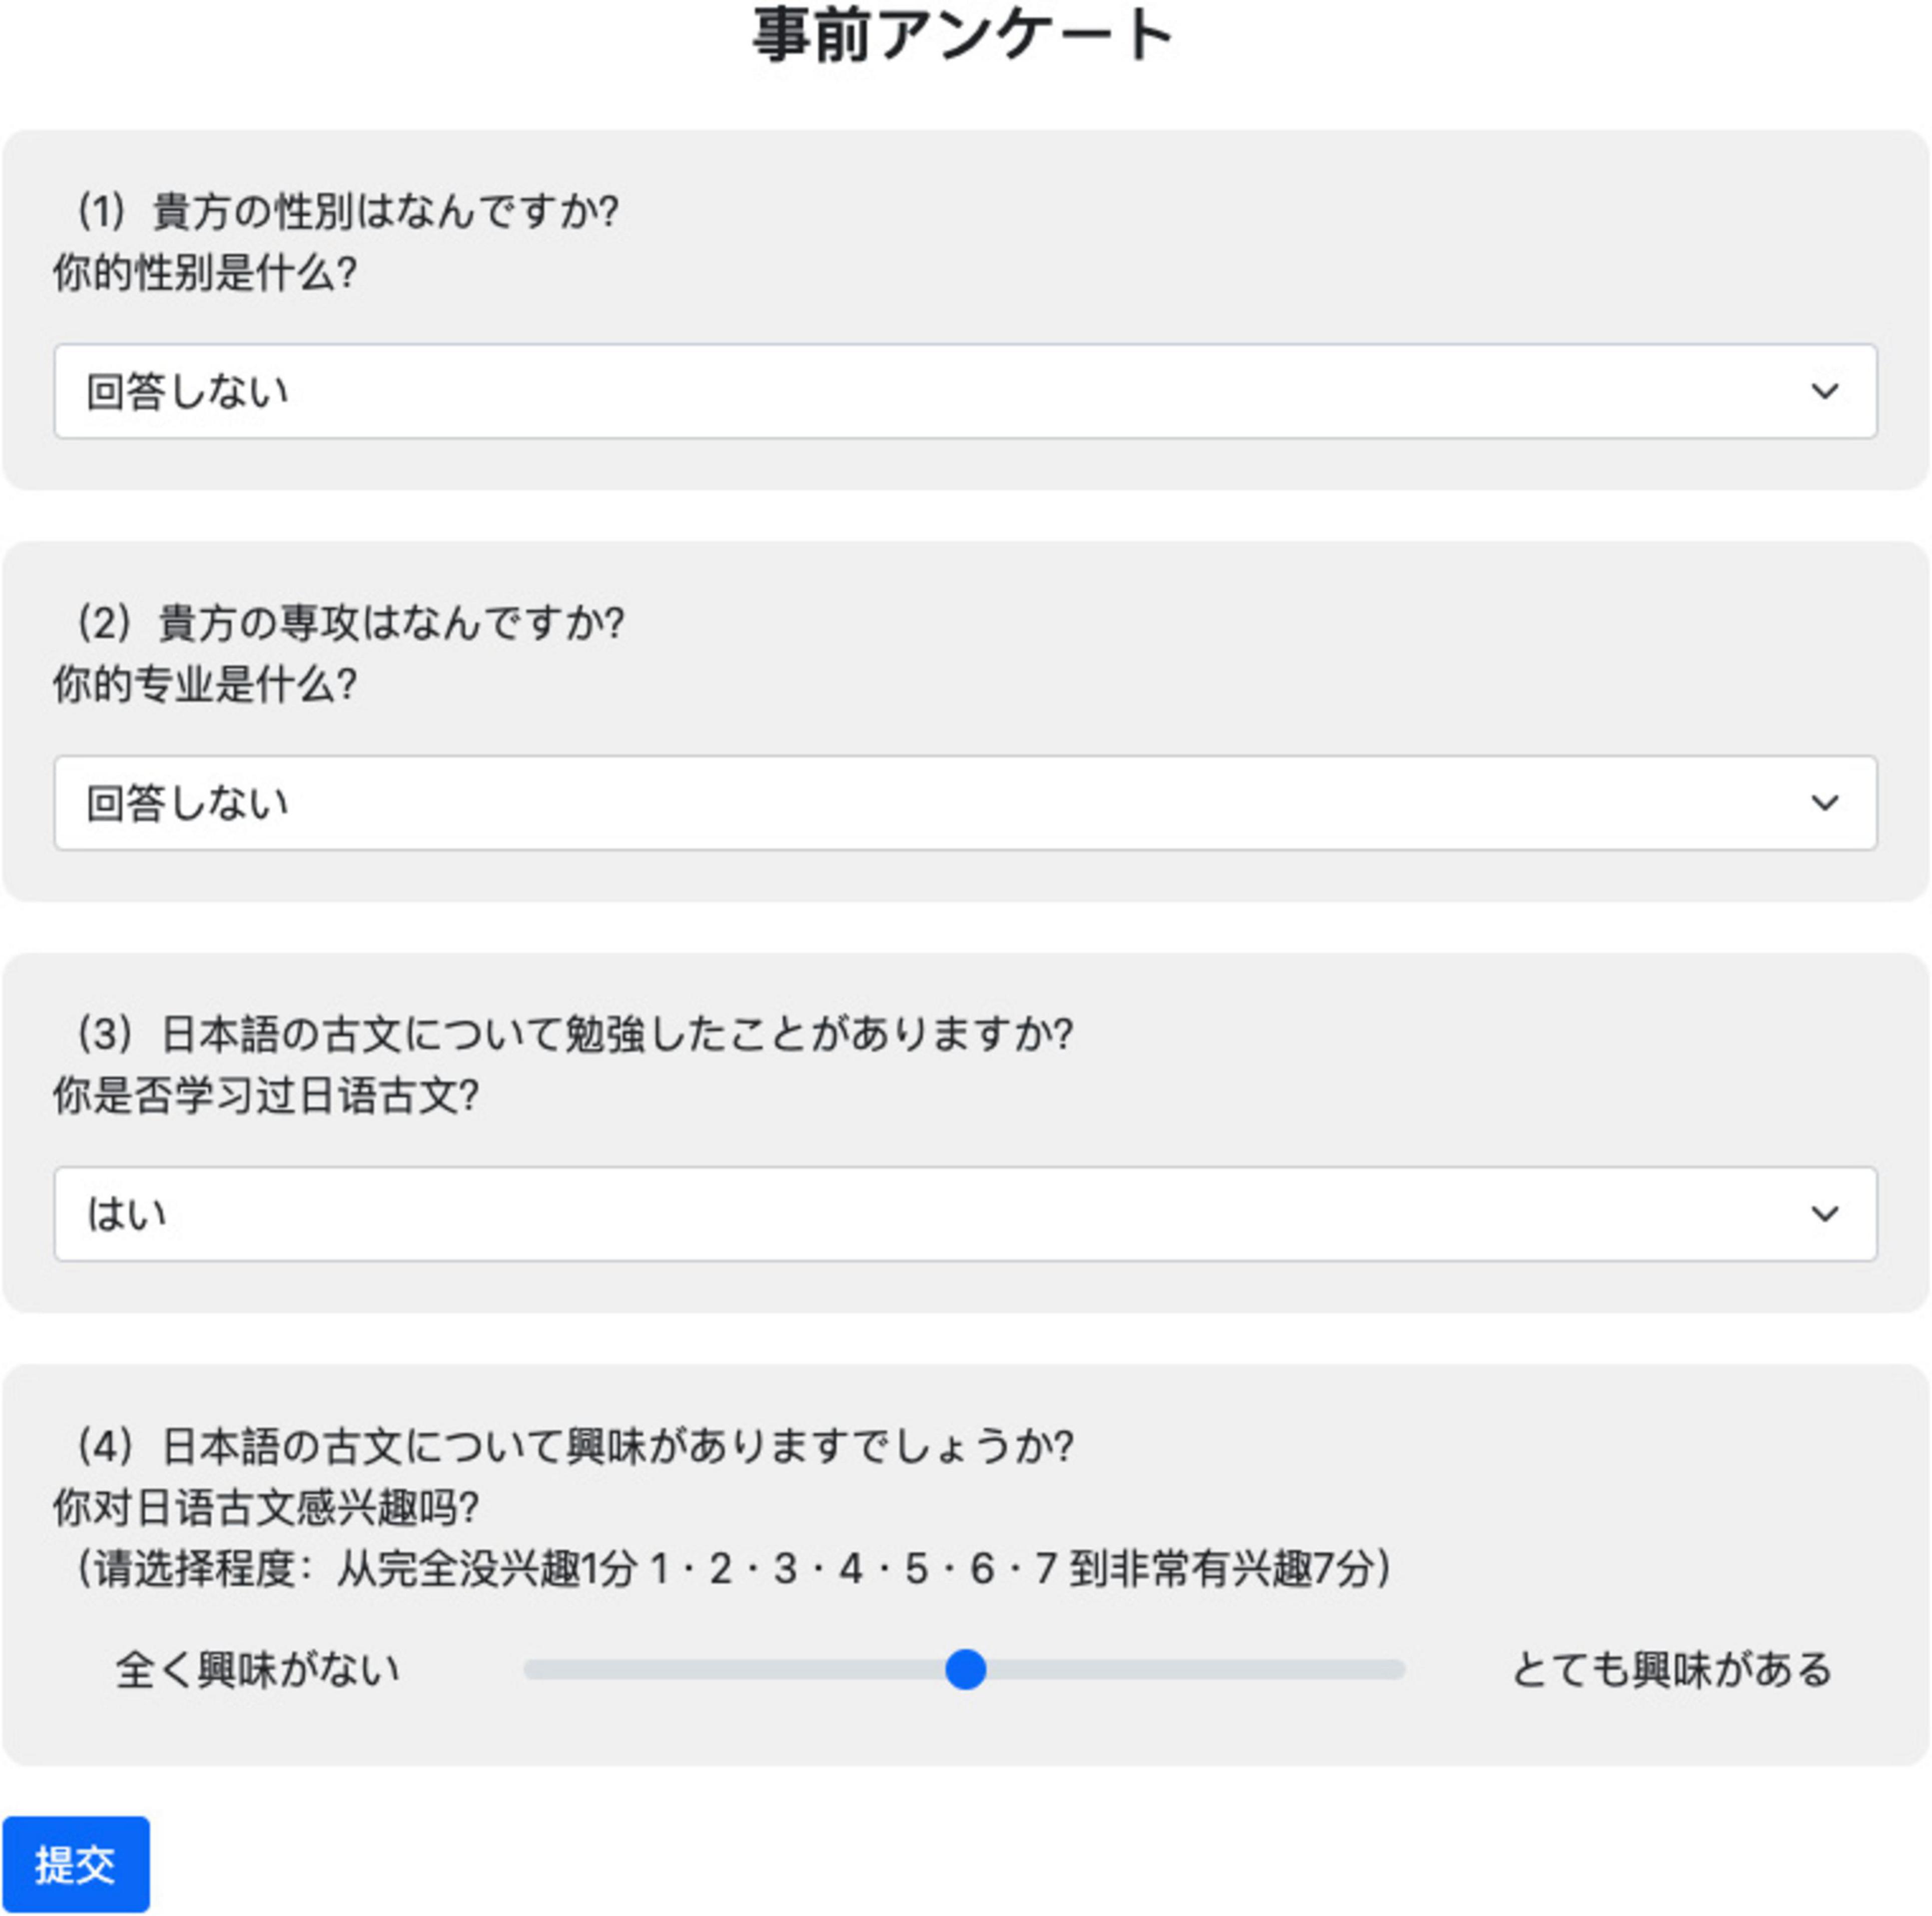The width and height of the screenshot is (1932, 1916).
Task: Click the blue interest slider thumb
Action: click(965, 1669)
